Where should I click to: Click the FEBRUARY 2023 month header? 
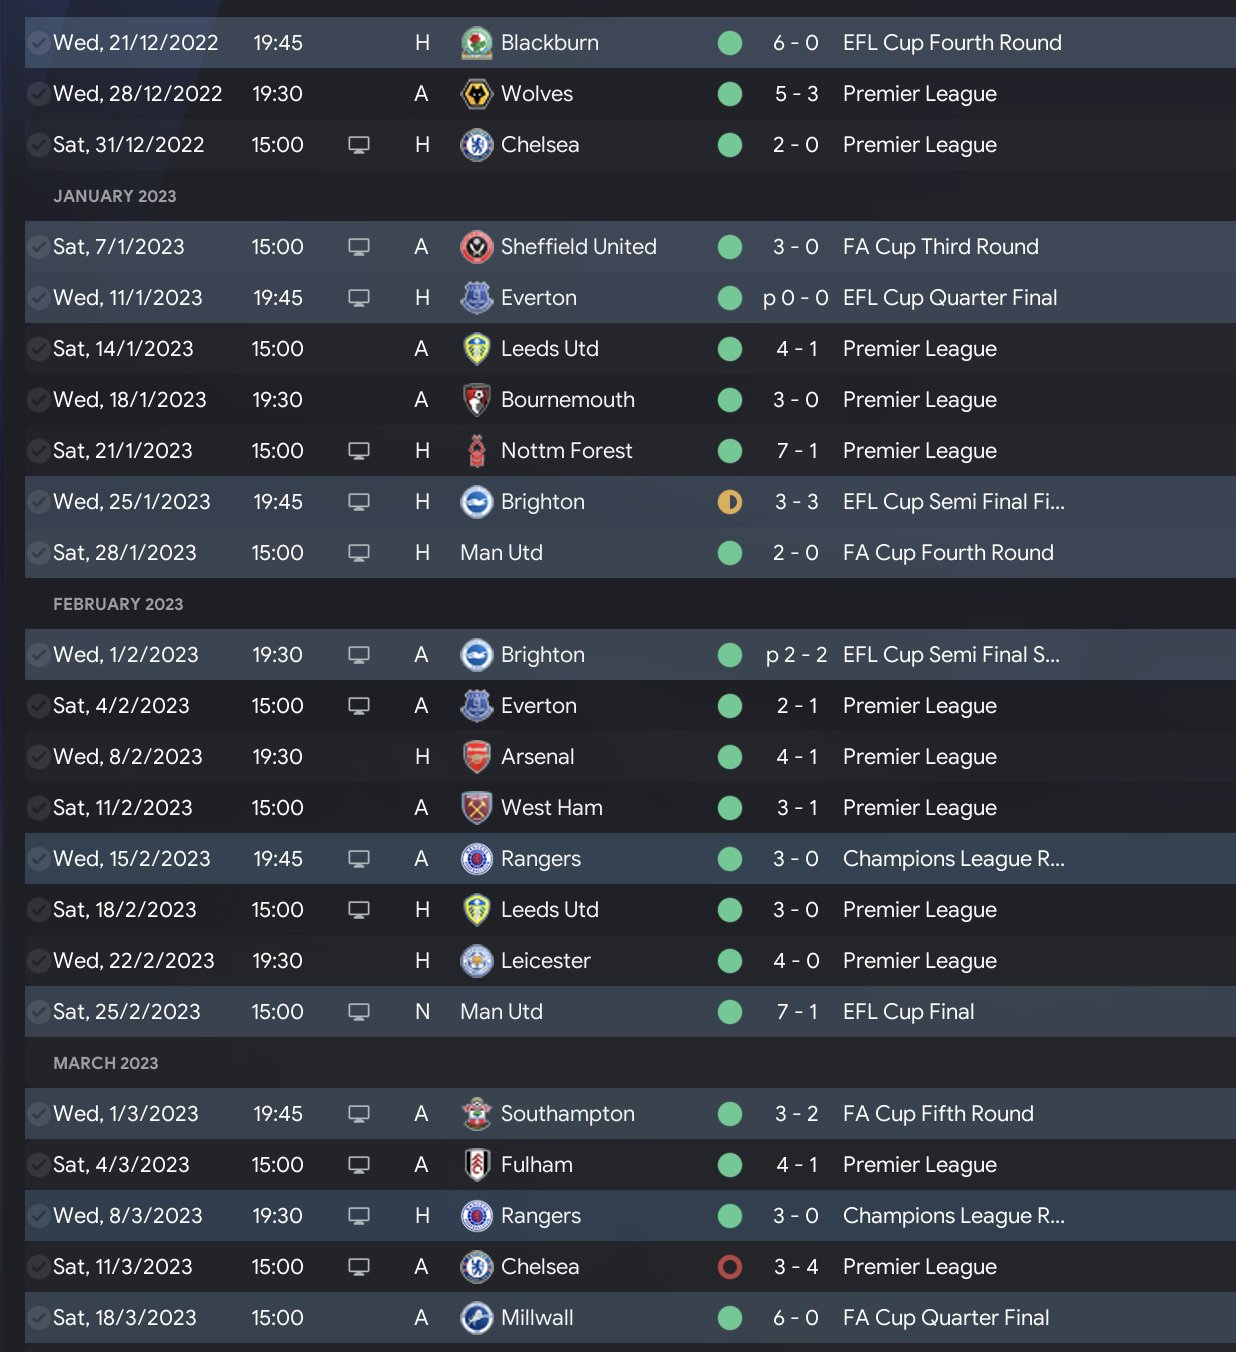pyautogui.click(x=118, y=604)
